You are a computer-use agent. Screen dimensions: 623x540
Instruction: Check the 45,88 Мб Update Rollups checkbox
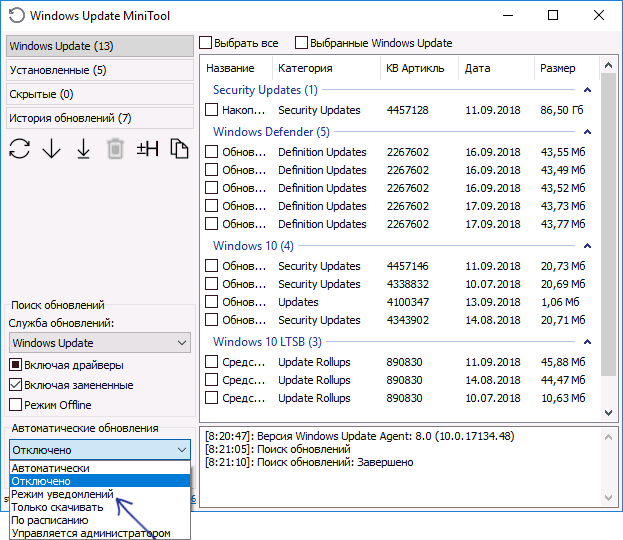(x=211, y=362)
